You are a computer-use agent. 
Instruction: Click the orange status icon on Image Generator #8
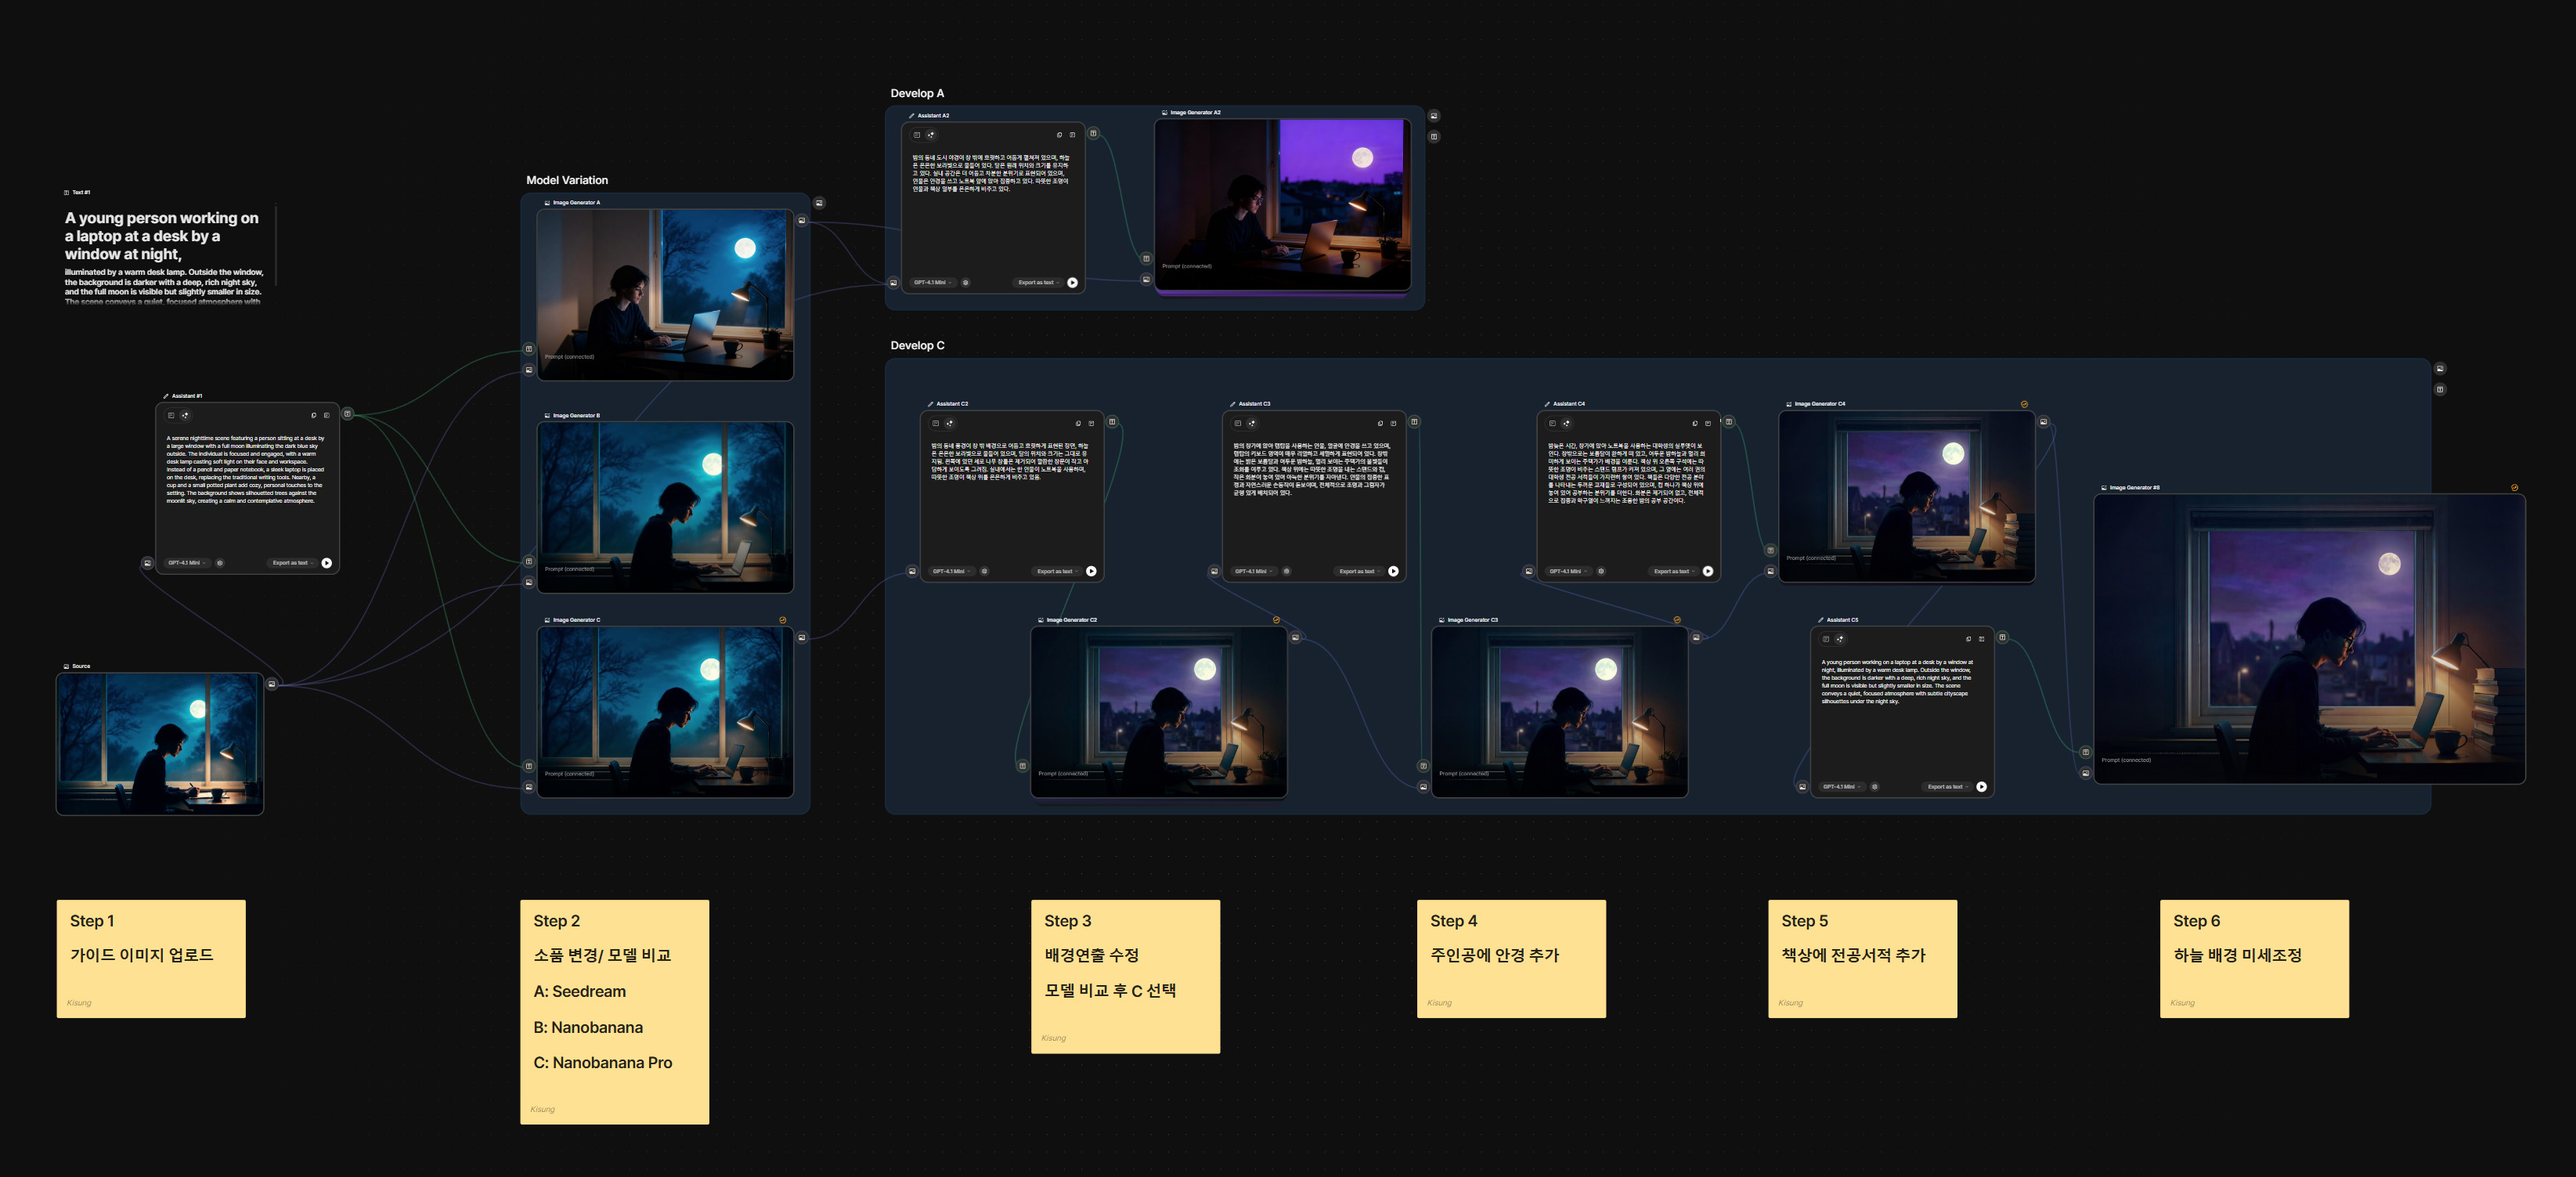2514,488
